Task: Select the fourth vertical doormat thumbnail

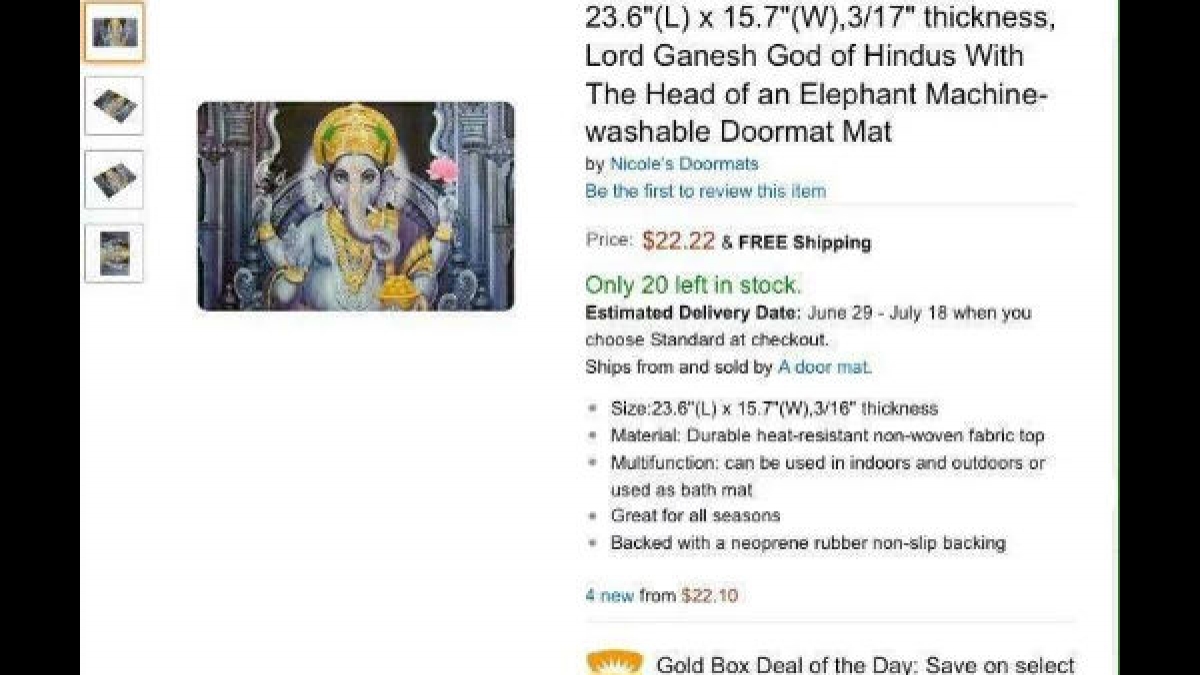Action: [114, 253]
